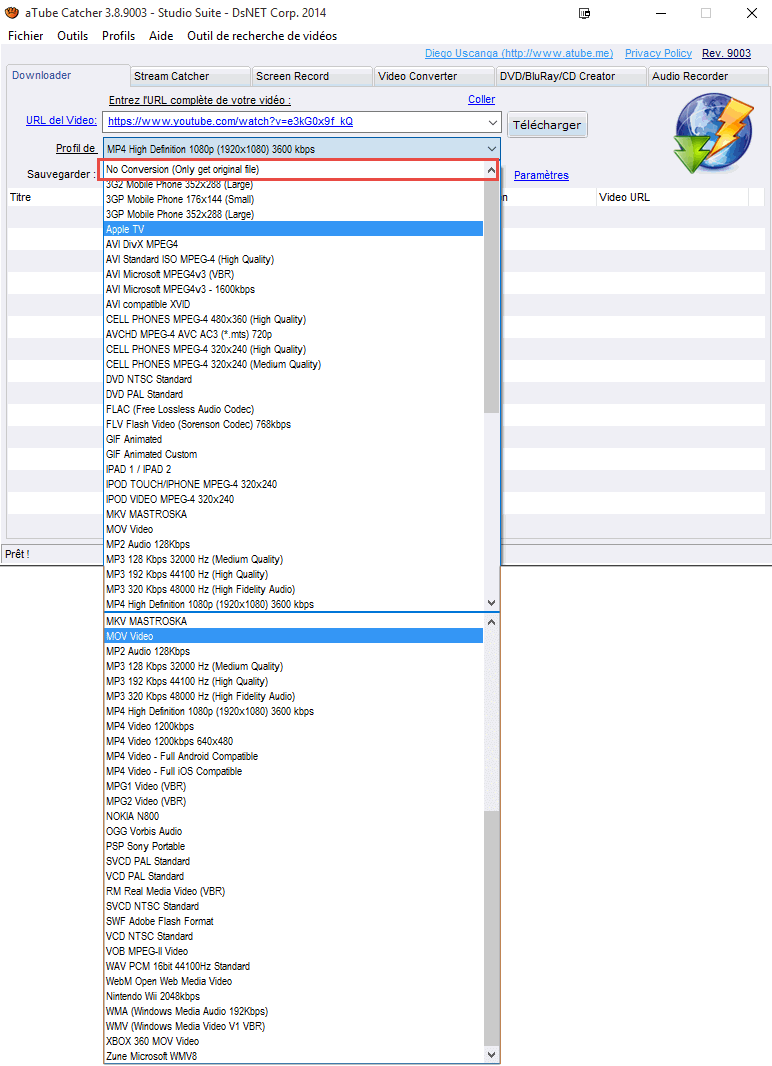772x1066 pixels.
Task: Select MP4 Video - Full Android Compatible
Action: (294, 756)
